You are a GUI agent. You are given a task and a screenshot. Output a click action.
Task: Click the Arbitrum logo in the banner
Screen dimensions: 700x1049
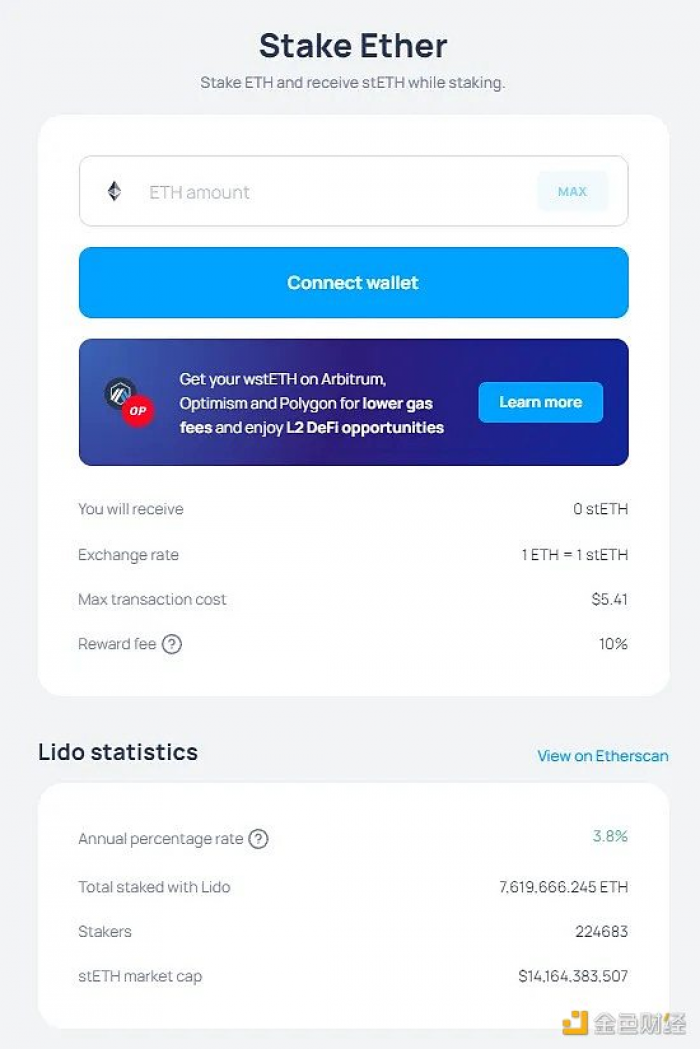(120, 393)
